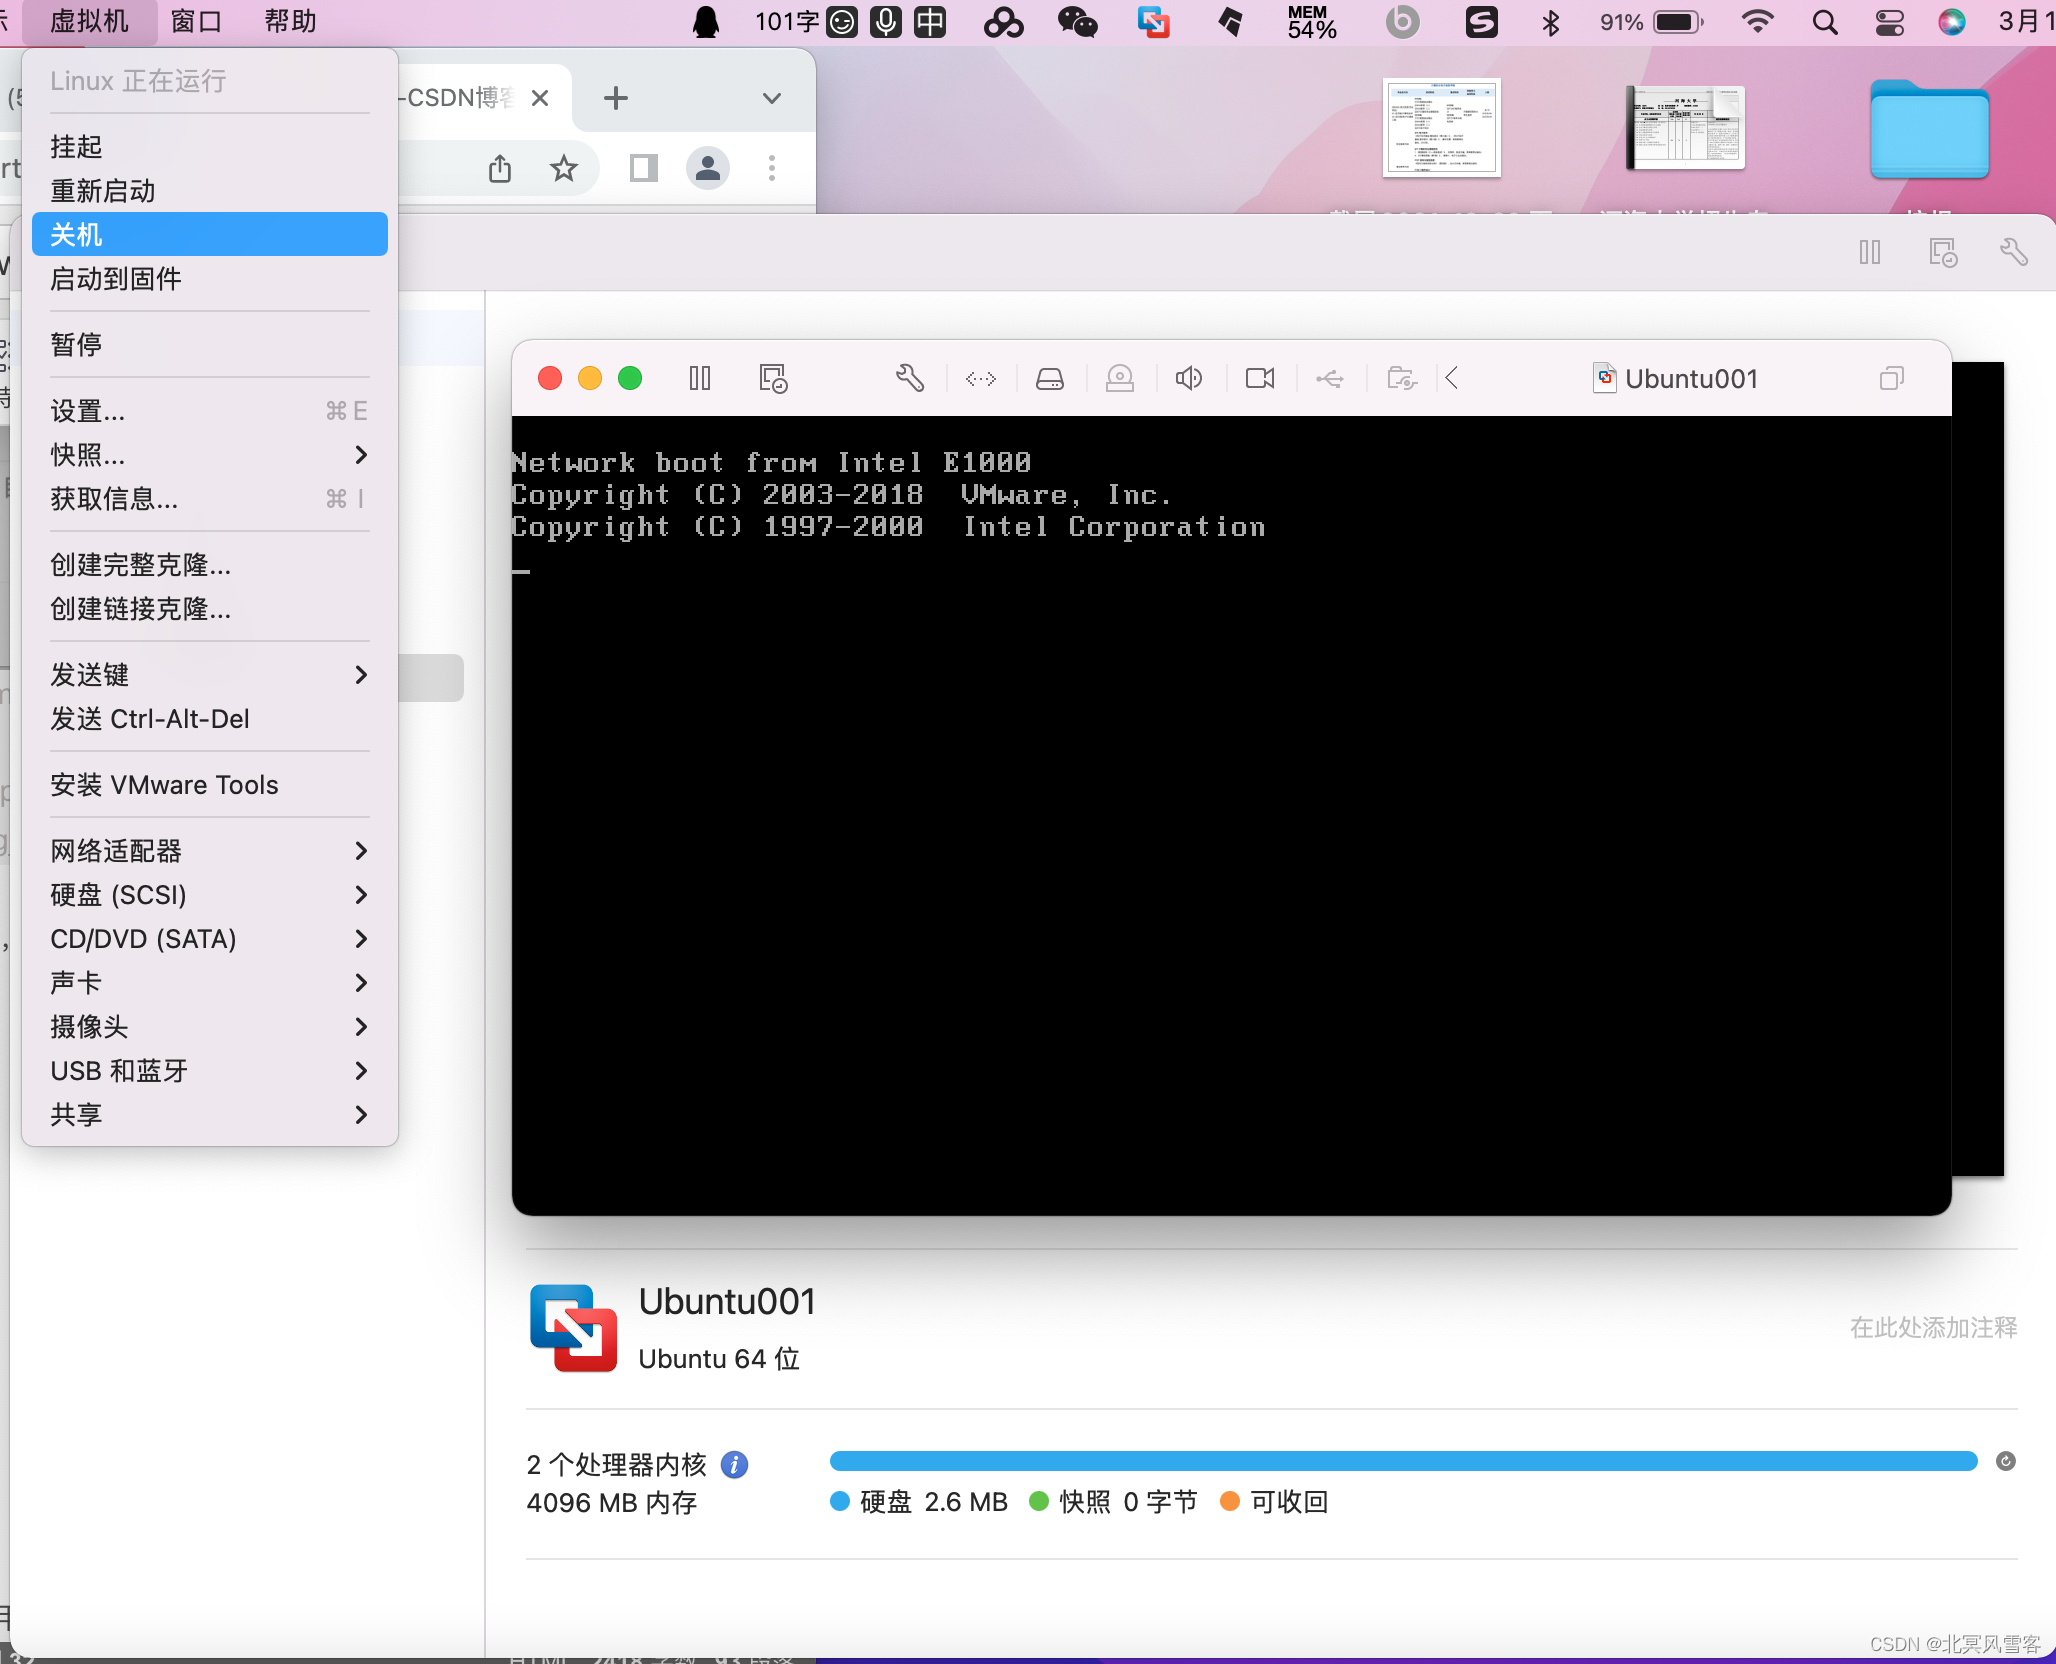Image resolution: width=2056 pixels, height=1664 pixels.
Task: Click the Bluetooth icon in menu bar
Action: click(x=1551, y=21)
